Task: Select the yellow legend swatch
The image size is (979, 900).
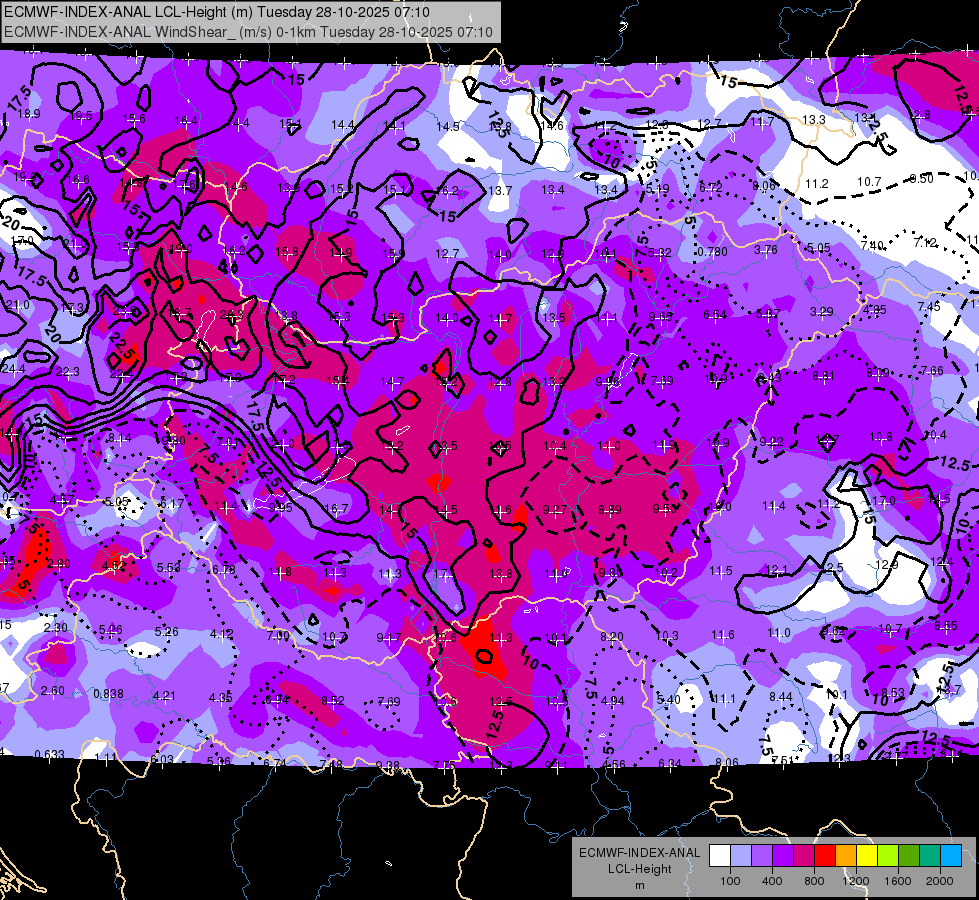Action: [x=867, y=856]
